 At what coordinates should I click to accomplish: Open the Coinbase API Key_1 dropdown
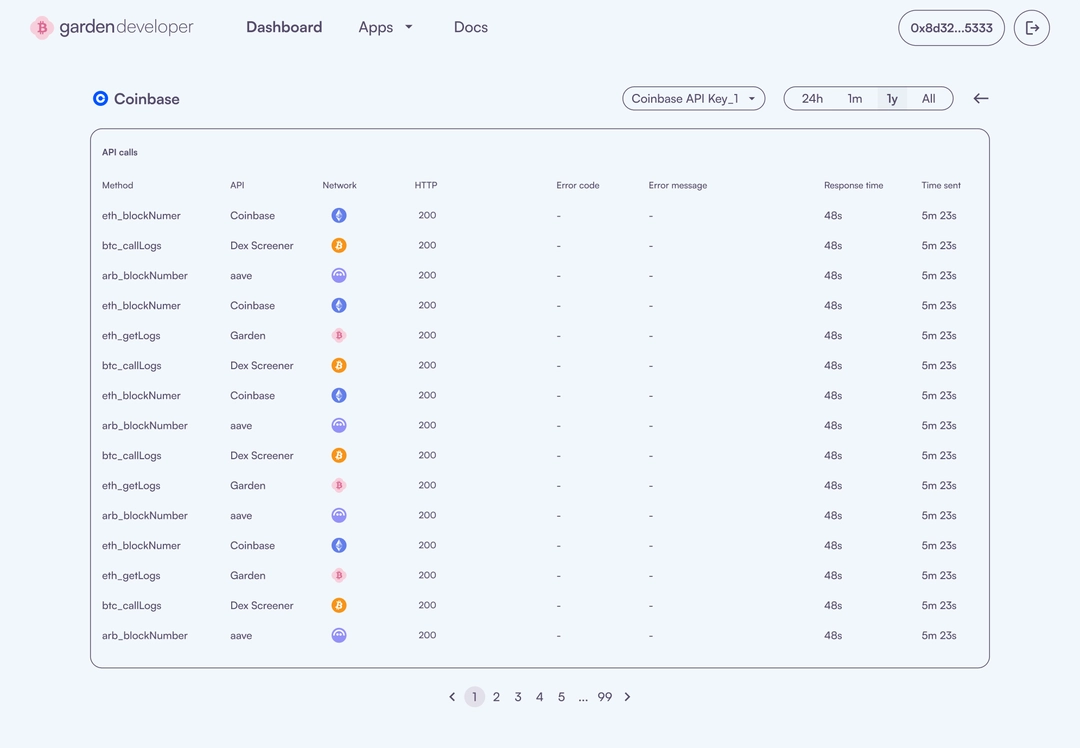(x=694, y=98)
